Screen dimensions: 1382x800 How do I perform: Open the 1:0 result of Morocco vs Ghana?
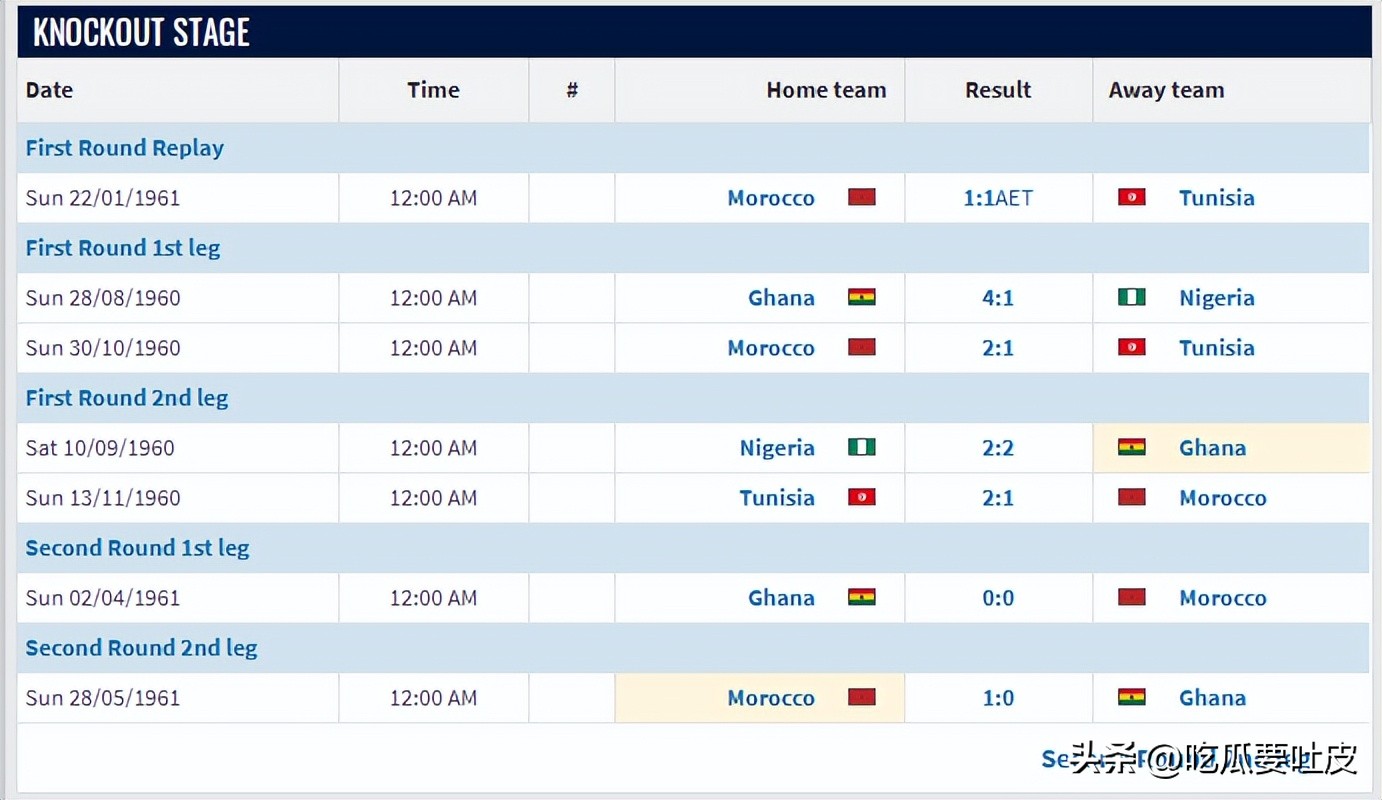coord(998,698)
